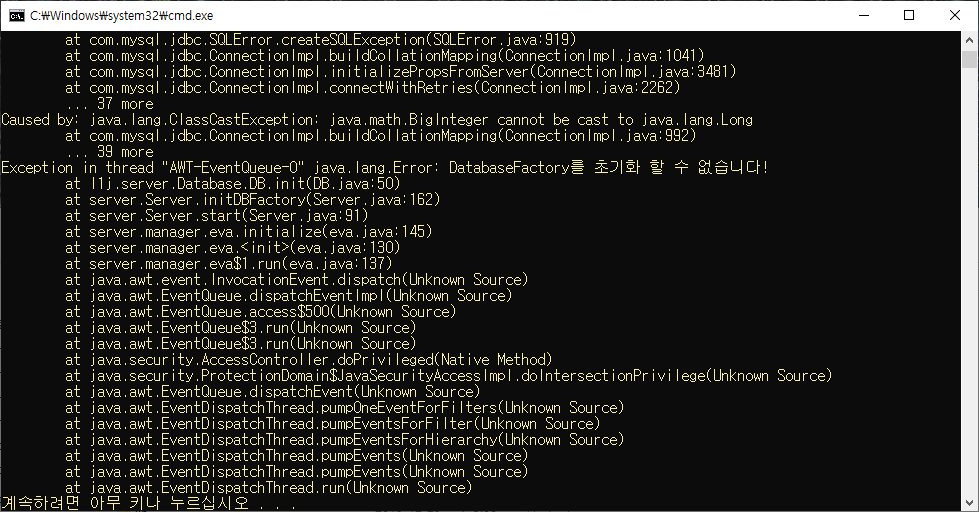Maximize the command prompt window
Image resolution: width=979 pixels, height=512 pixels.
[909, 16]
